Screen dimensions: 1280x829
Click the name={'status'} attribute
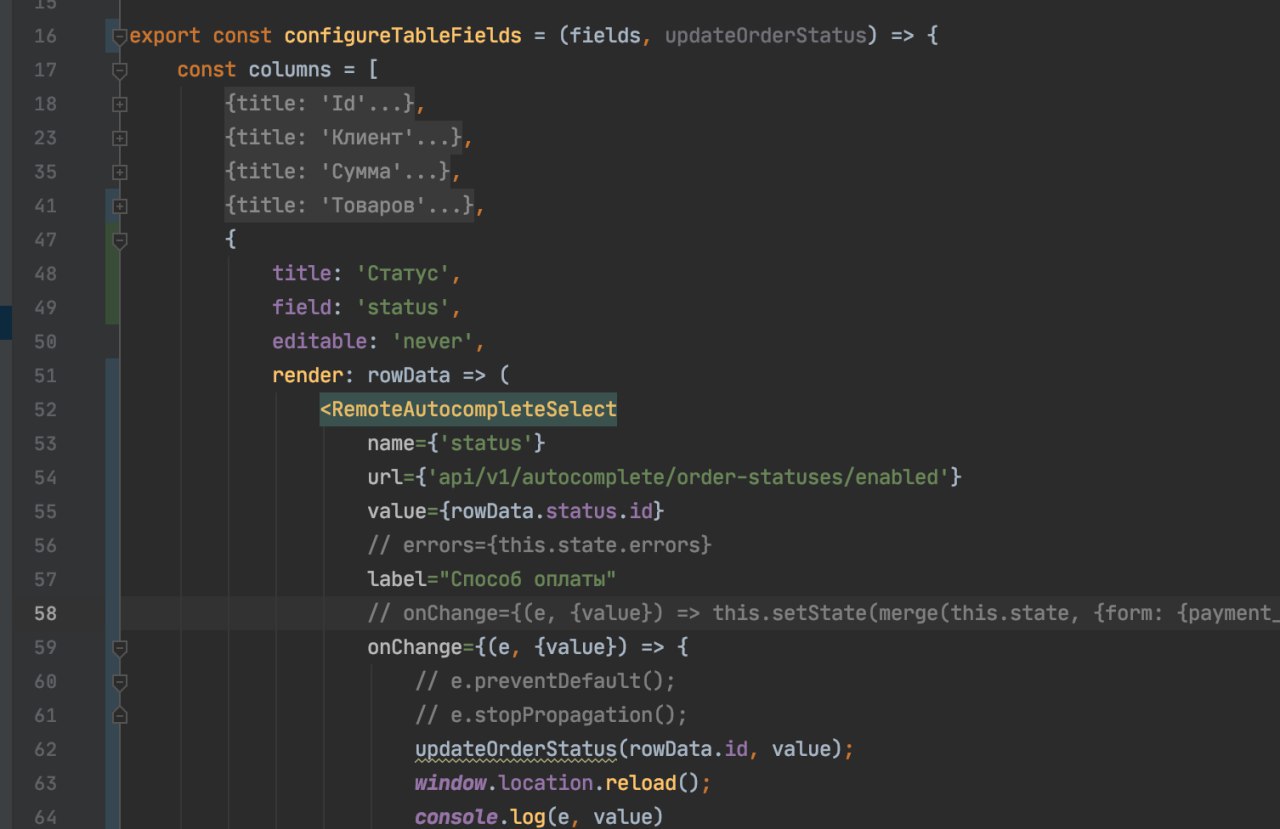456,444
